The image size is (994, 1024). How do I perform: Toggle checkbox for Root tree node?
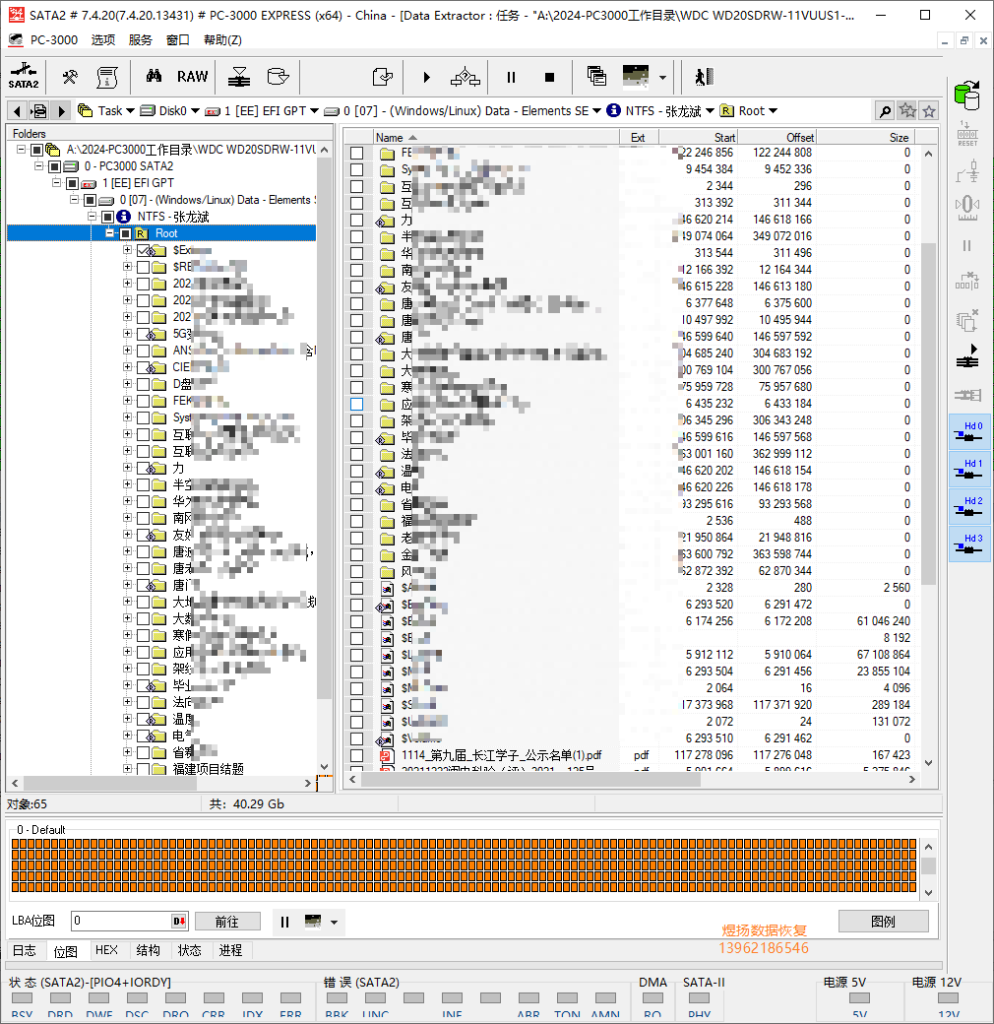125,233
